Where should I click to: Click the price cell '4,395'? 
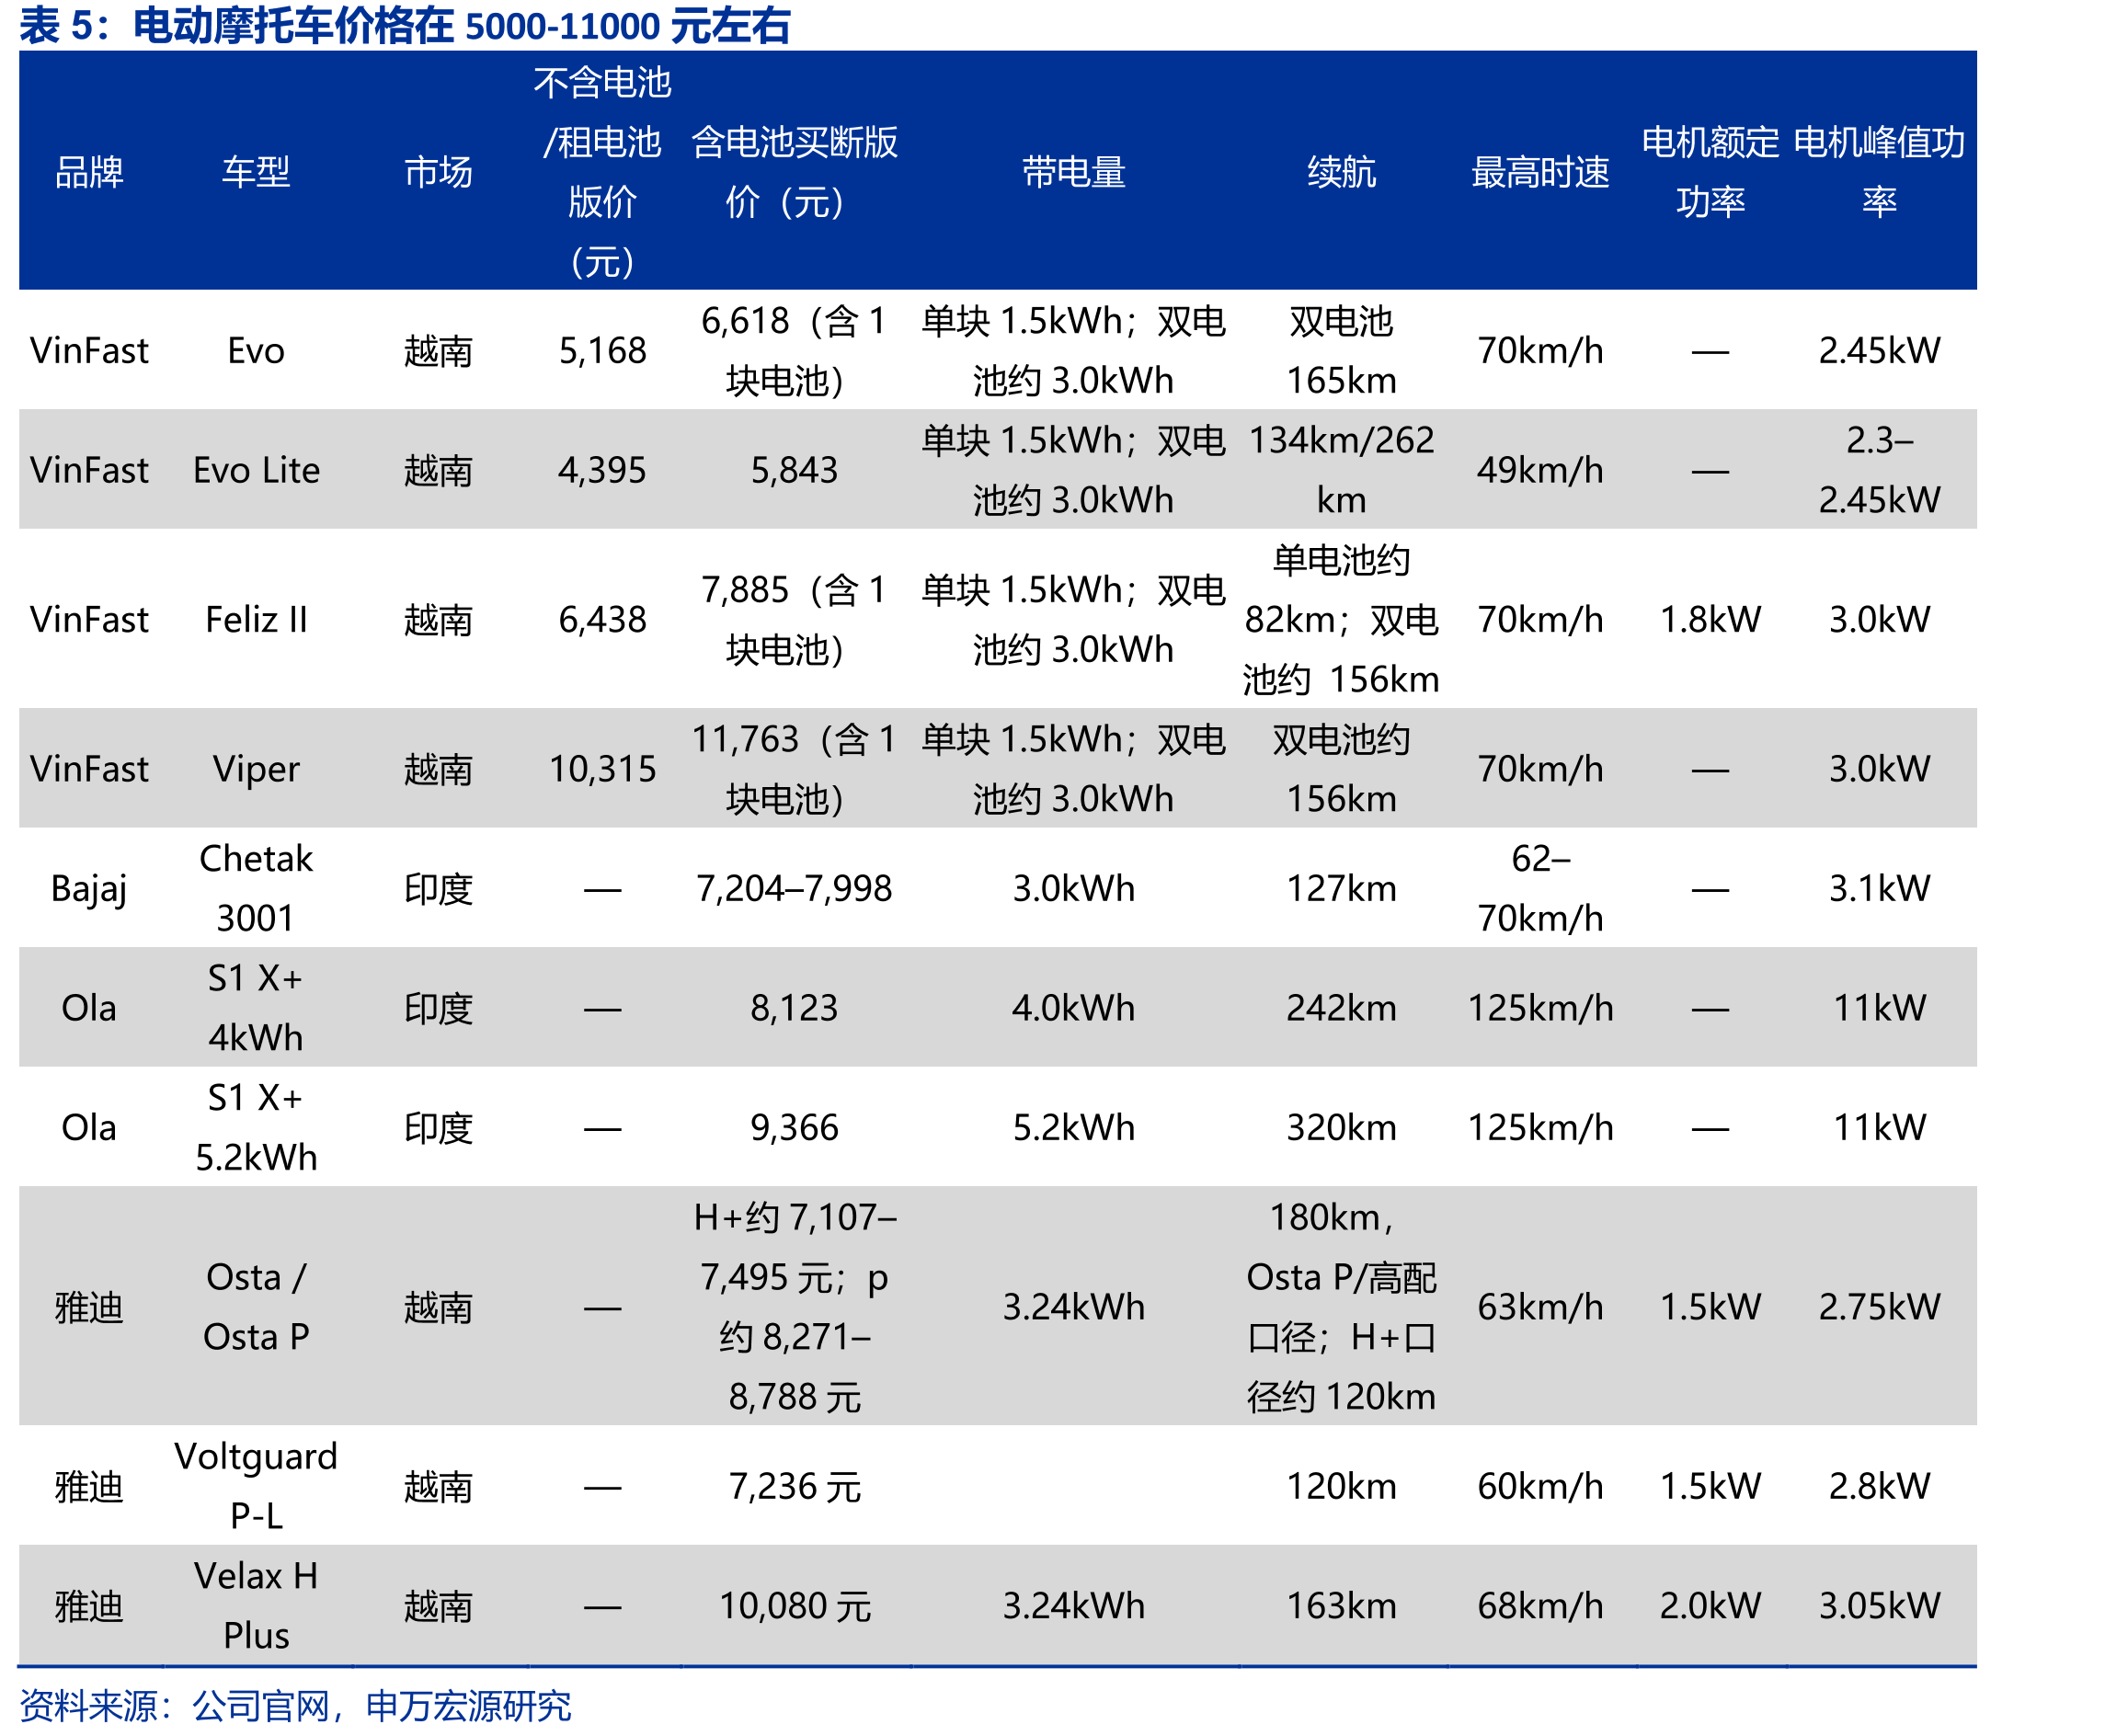[x=602, y=470]
